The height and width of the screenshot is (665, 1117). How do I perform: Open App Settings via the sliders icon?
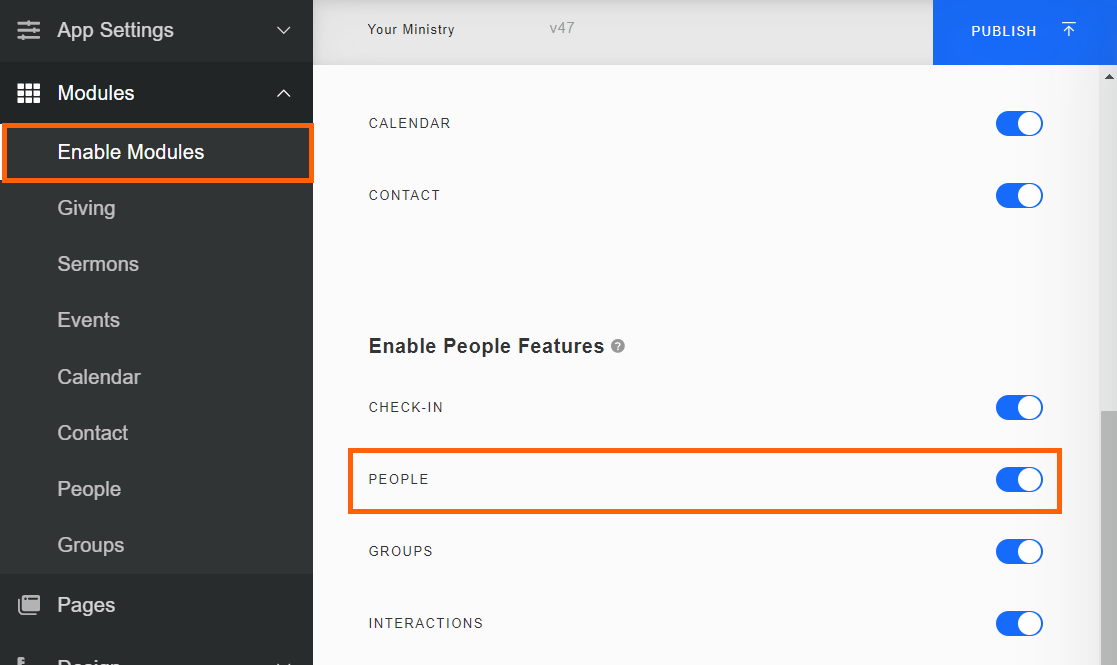pyautogui.click(x=28, y=31)
